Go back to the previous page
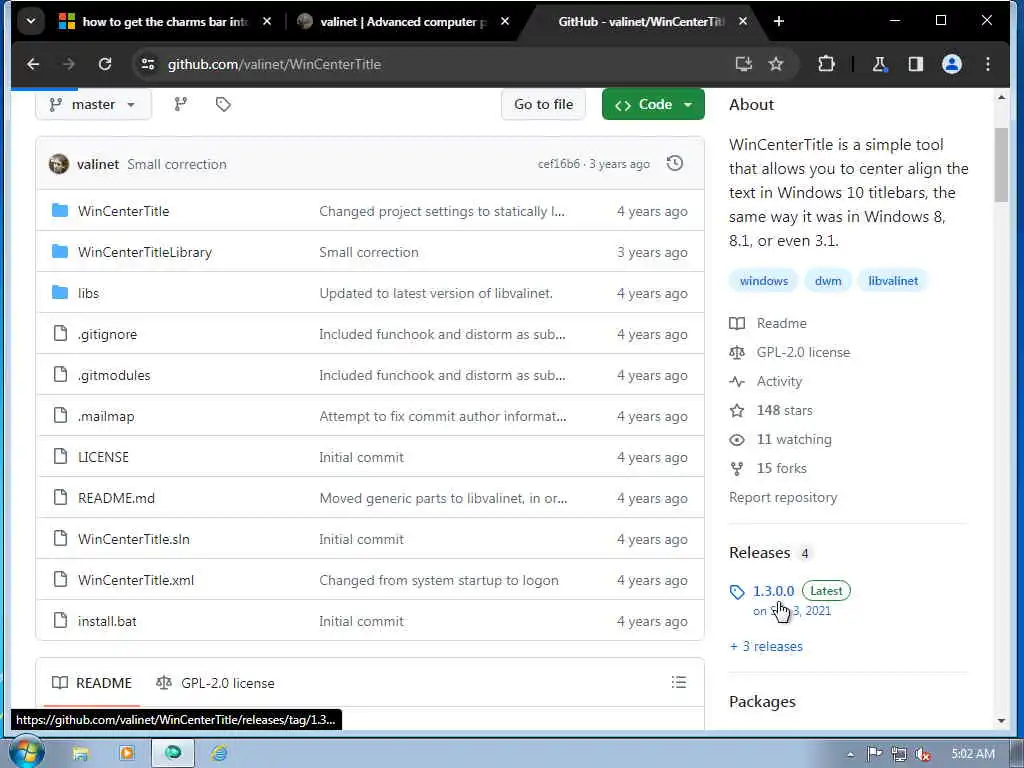1024x768 pixels. [x=33, y=64]
